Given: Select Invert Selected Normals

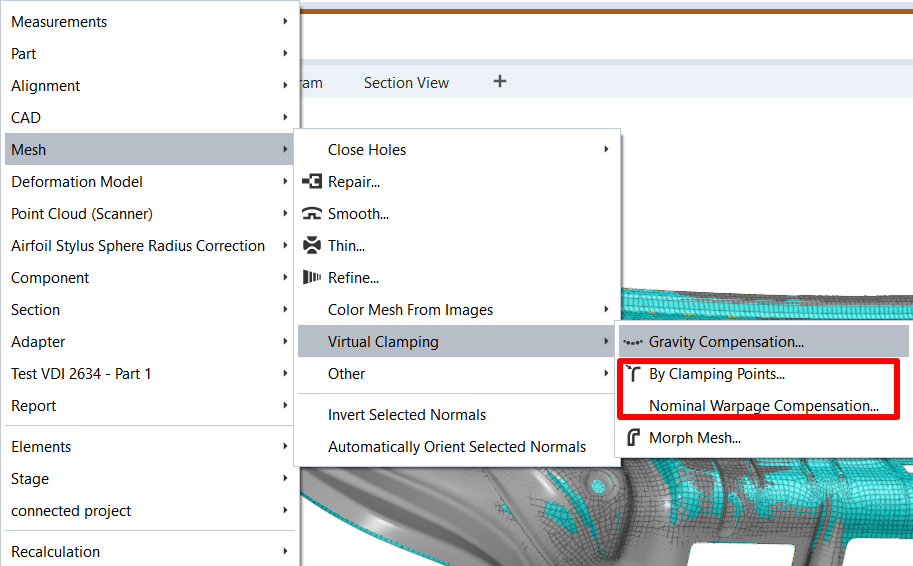Looking at the screenshot, I should (x=407, y=415).
